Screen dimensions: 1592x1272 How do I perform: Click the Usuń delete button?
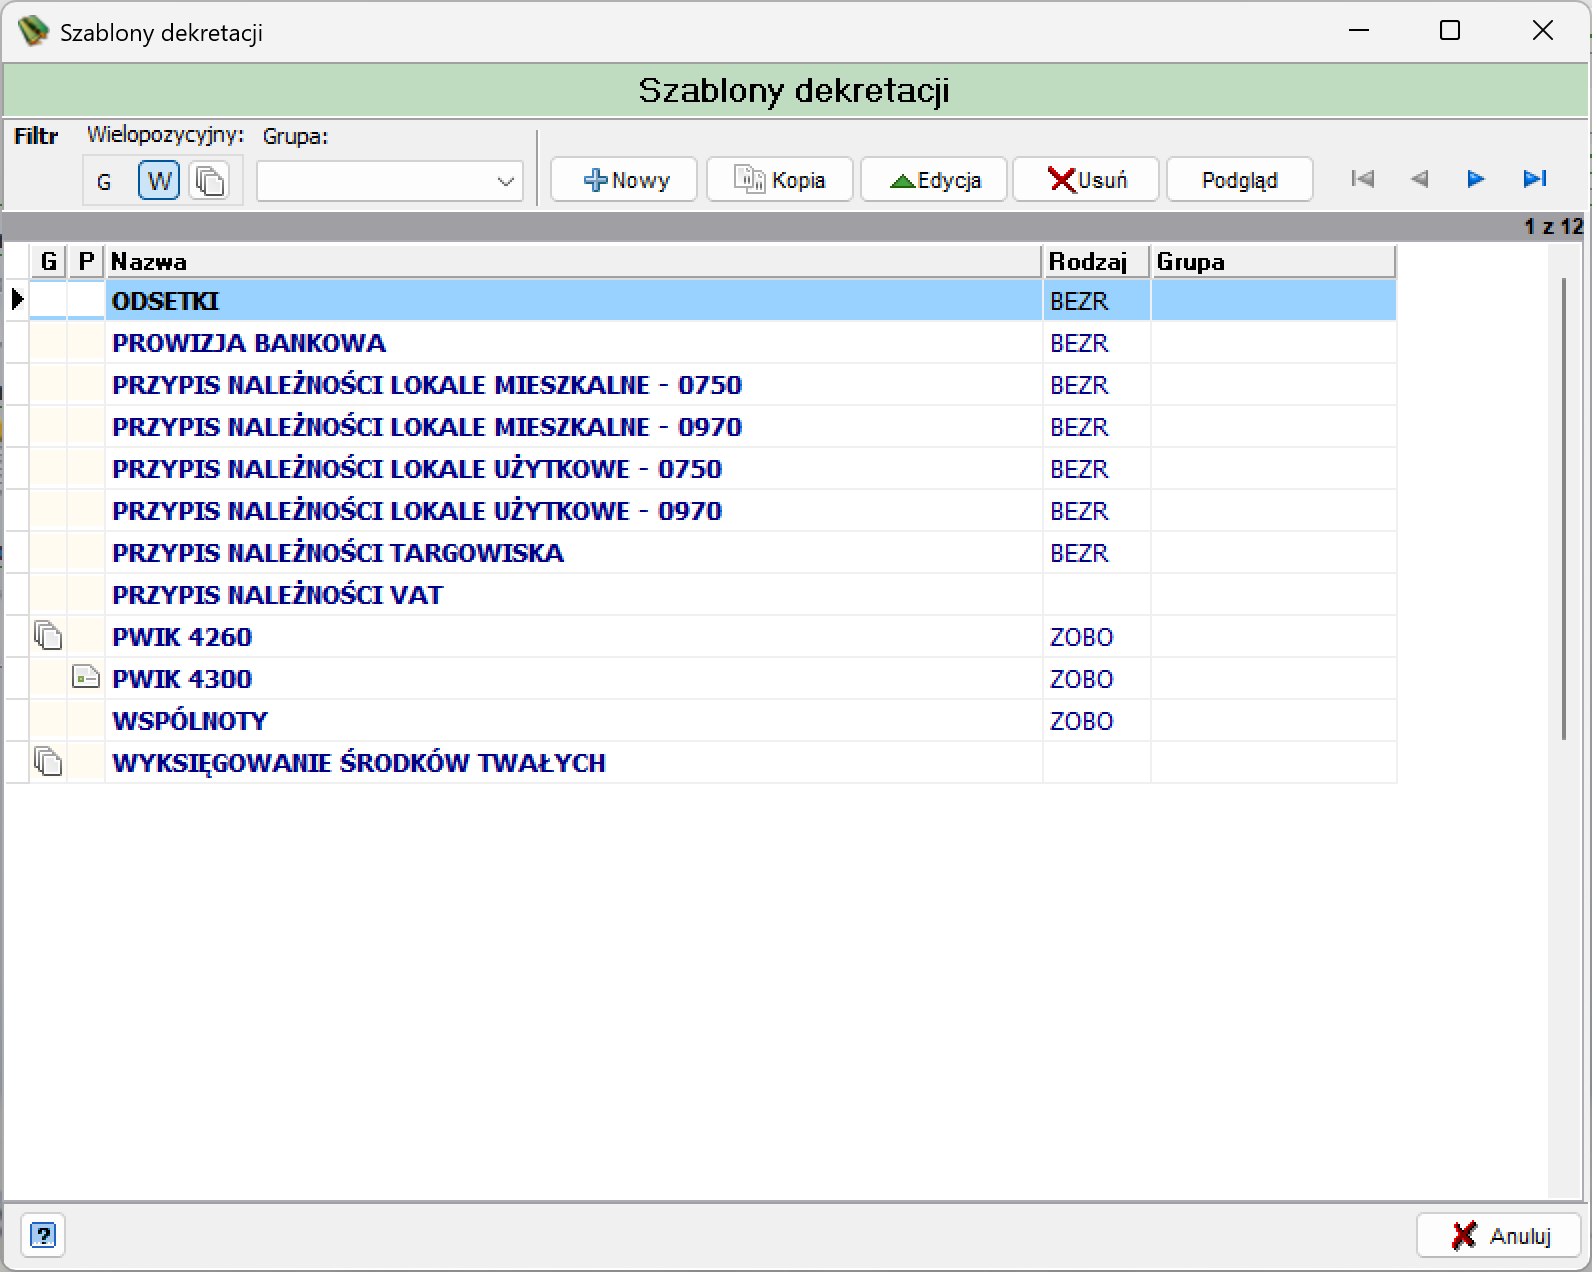tap(1086, 180)
